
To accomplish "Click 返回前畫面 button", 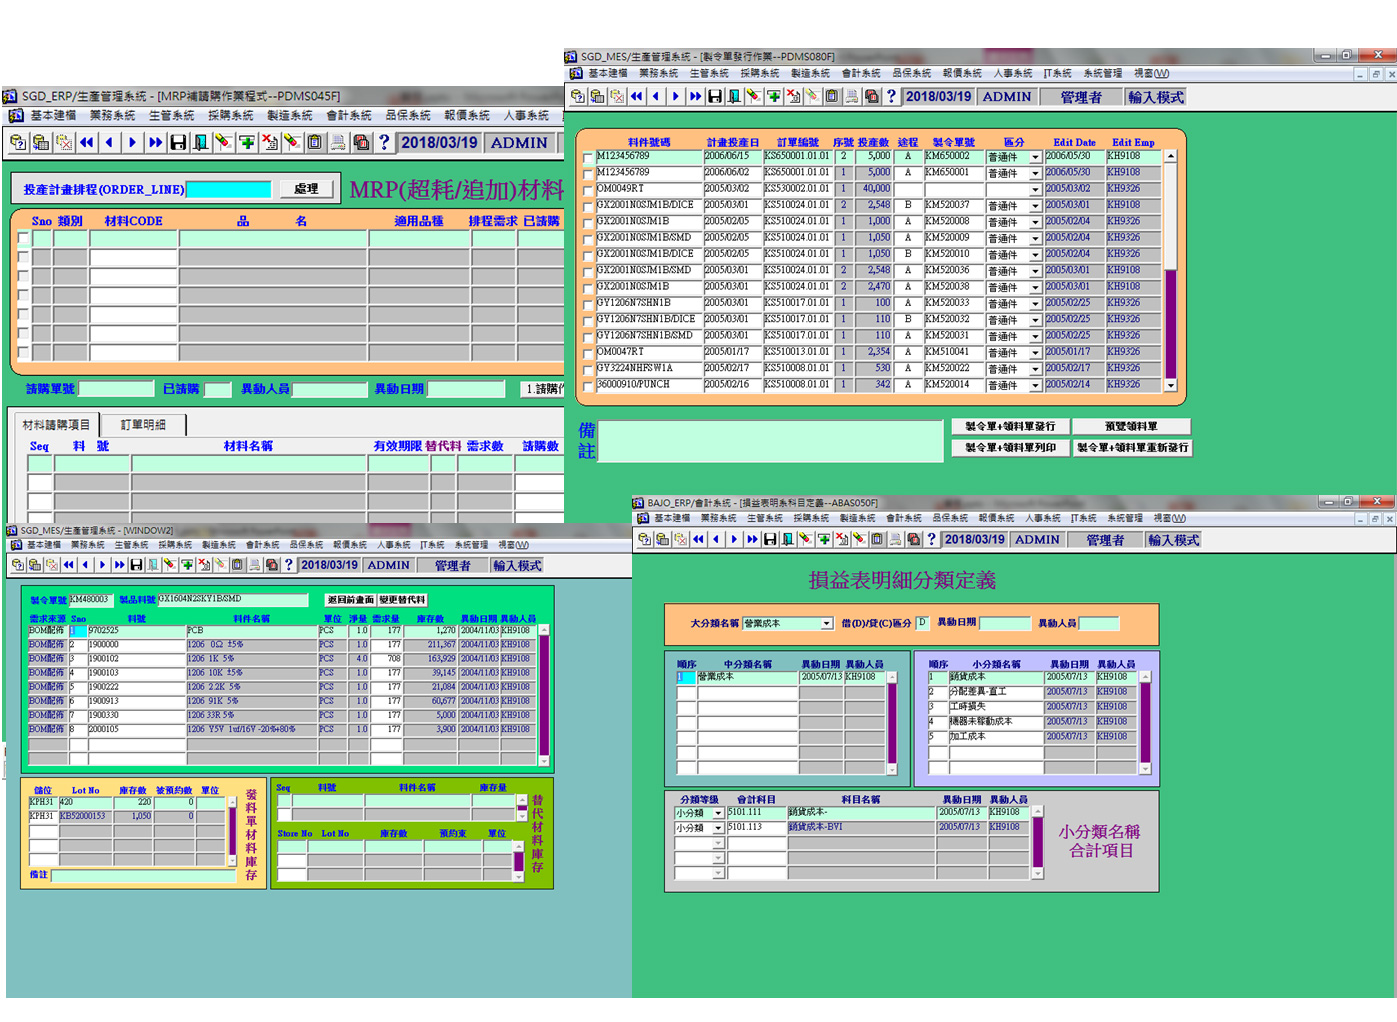I will pos(350,600).
